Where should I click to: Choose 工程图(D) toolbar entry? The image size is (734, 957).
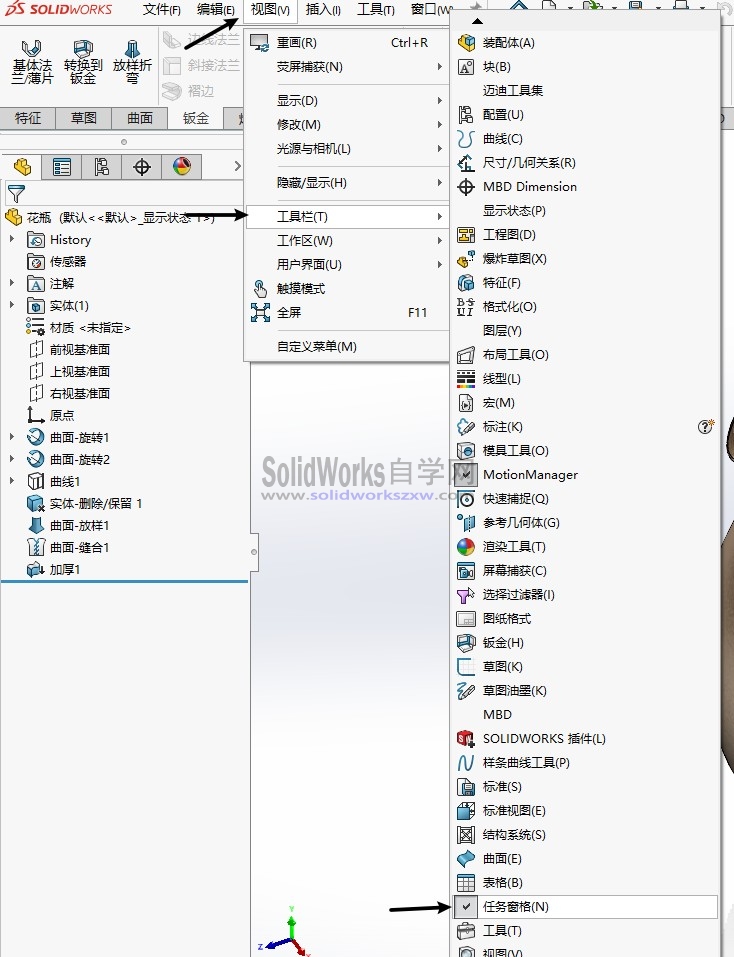tap(585, 234)
